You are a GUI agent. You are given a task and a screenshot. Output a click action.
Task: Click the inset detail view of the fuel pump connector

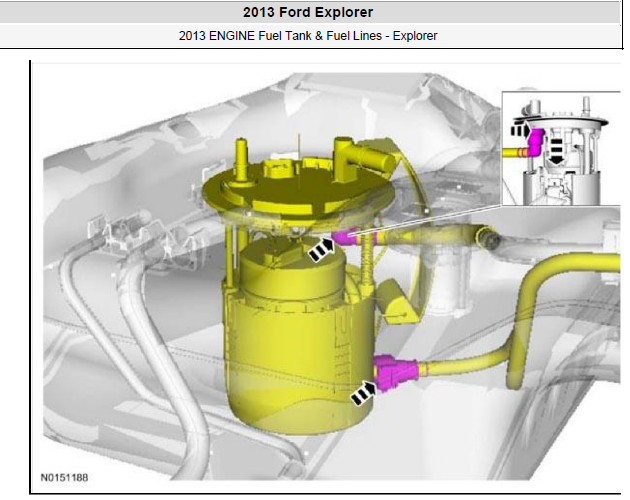point(561,148)
